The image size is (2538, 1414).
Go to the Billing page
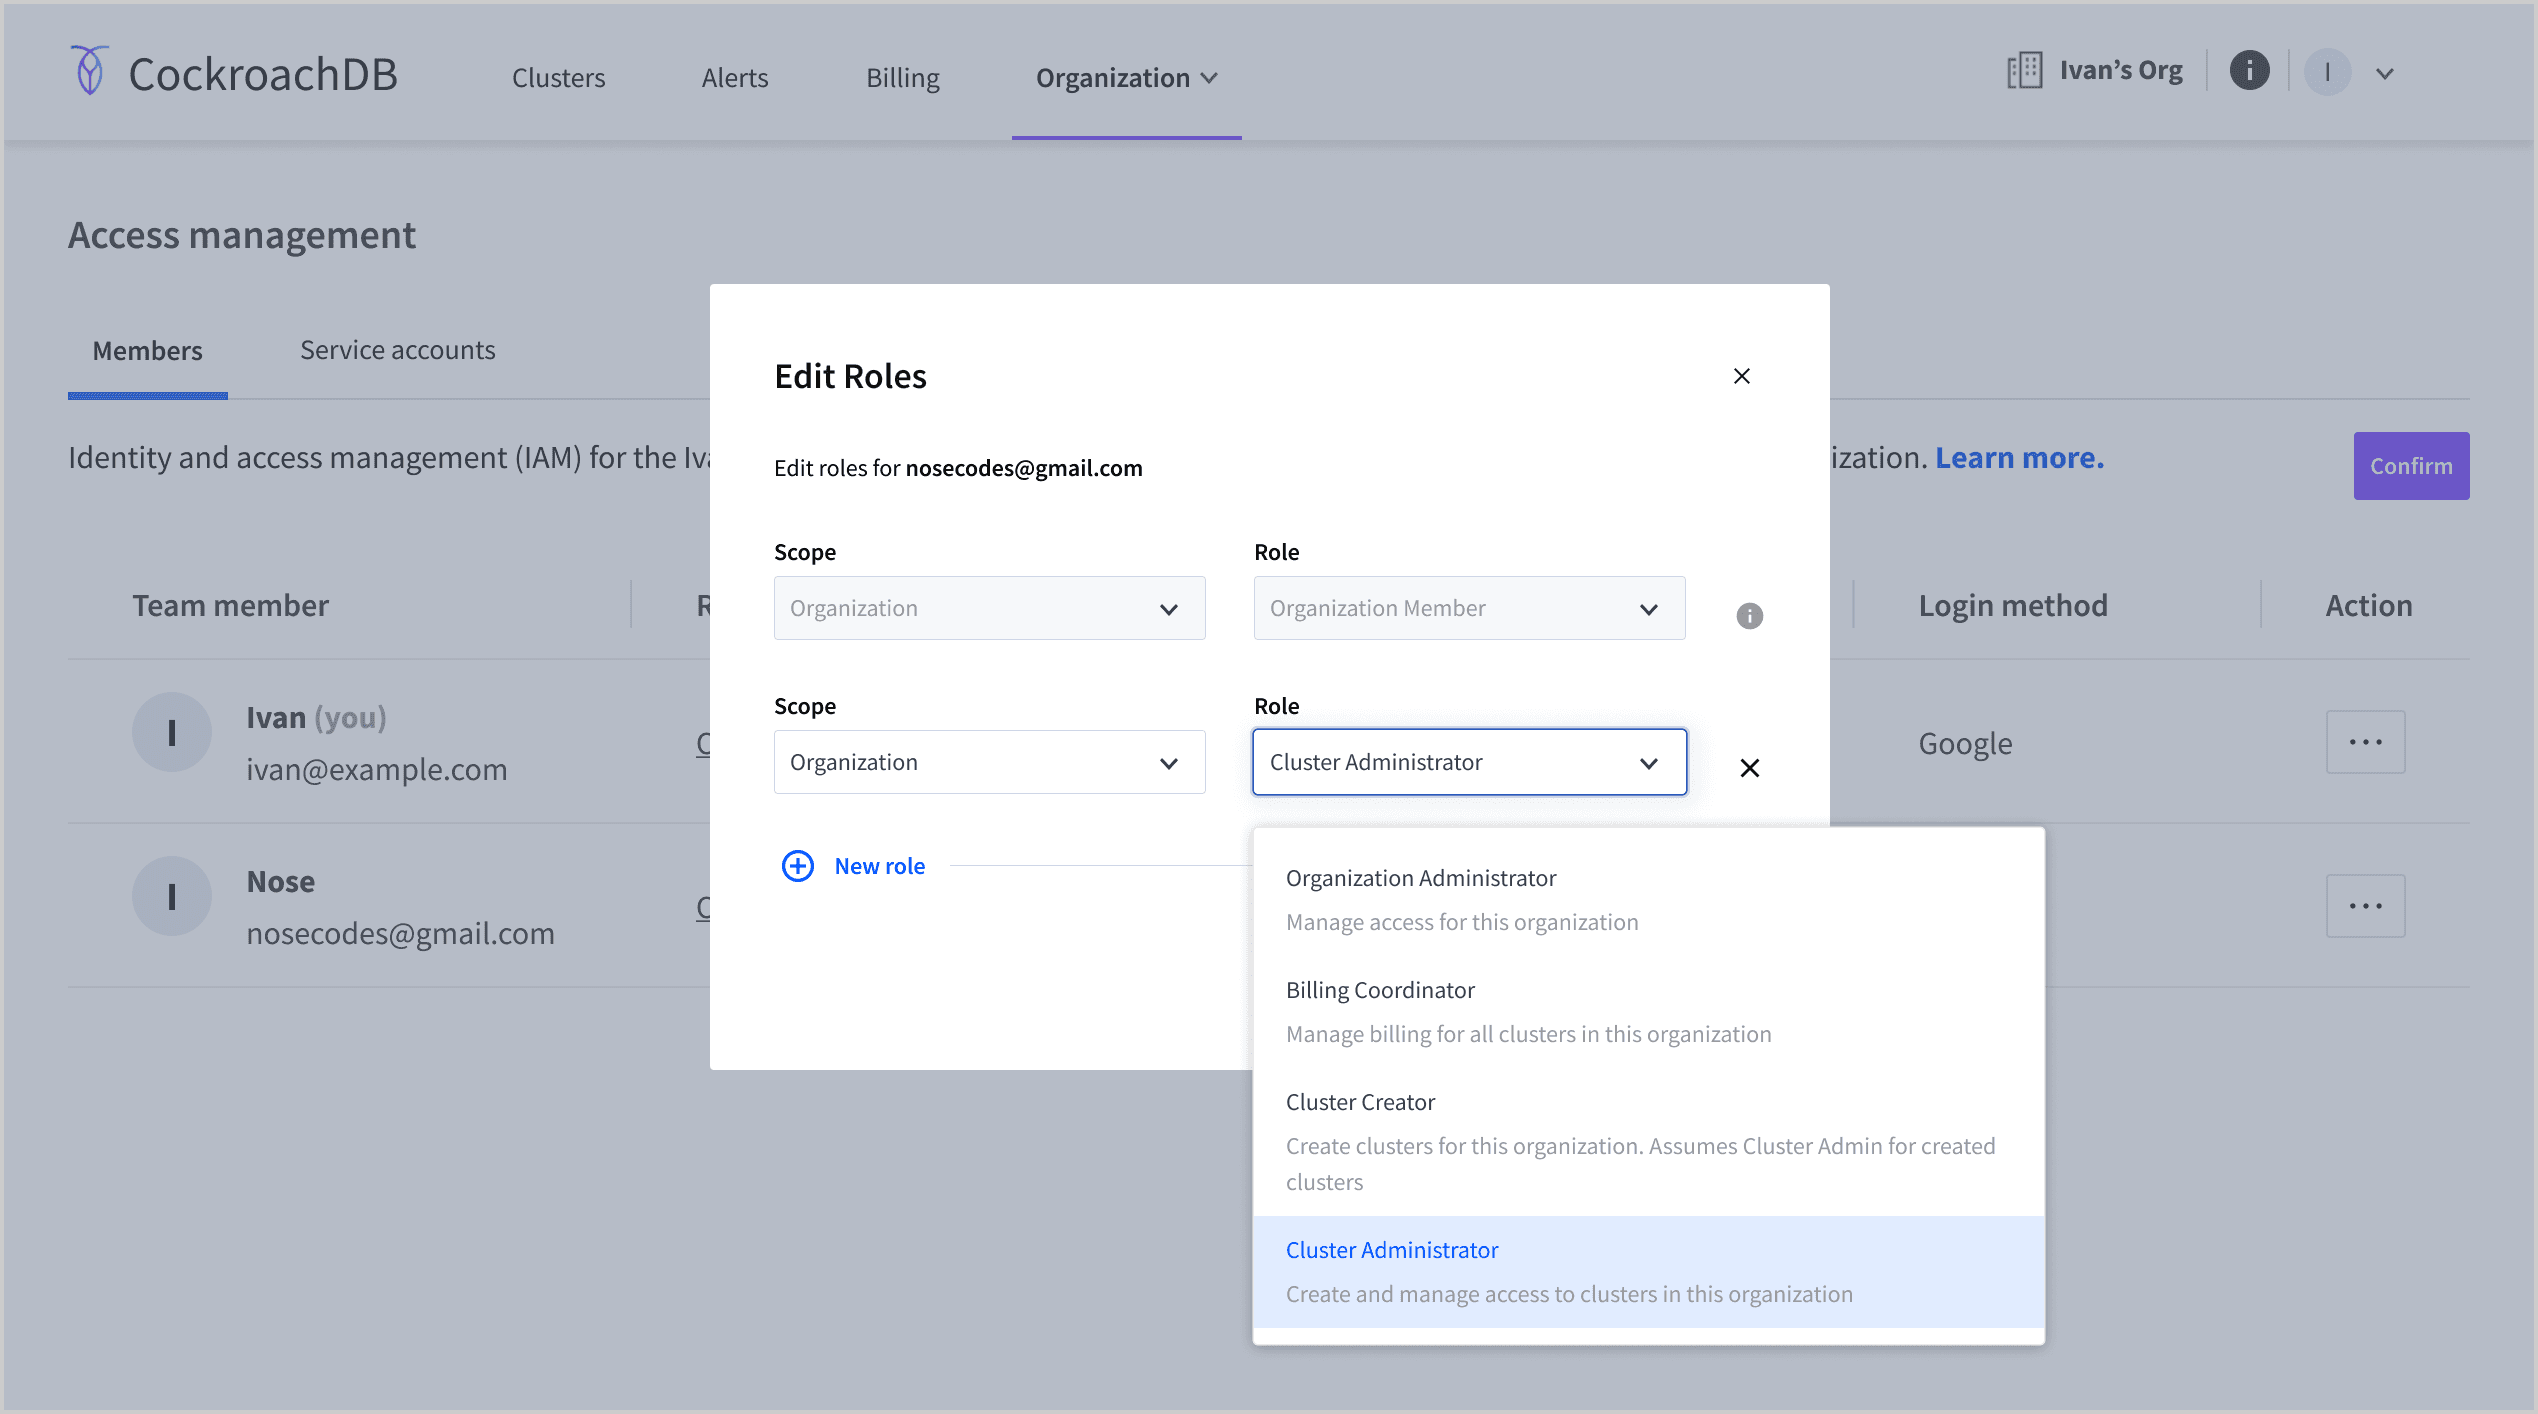click(903, 78)
